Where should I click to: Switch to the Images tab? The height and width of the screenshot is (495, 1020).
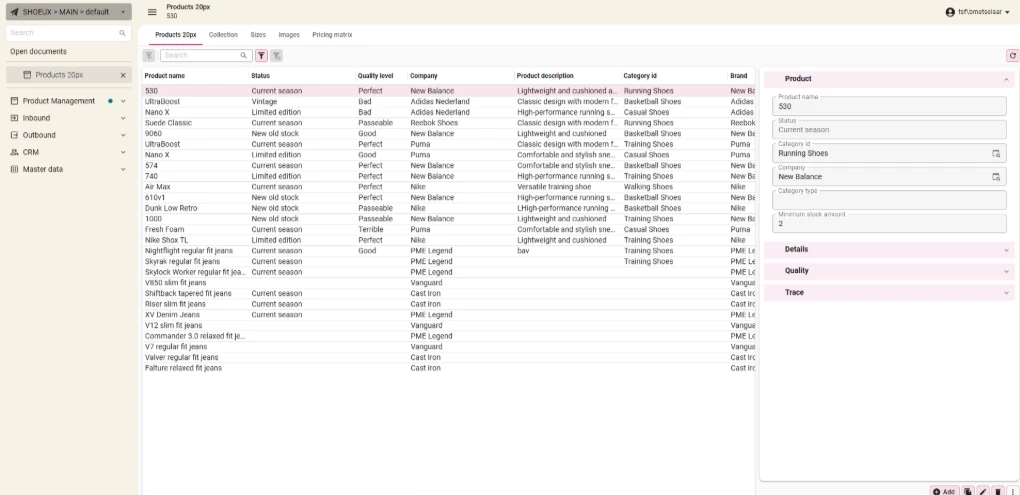coord(289,35)
